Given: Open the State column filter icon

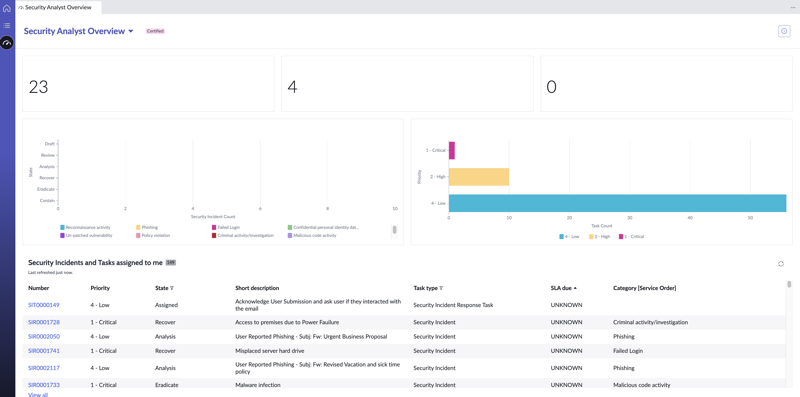Looking at the screenshot, I should (x=172, y=288).
